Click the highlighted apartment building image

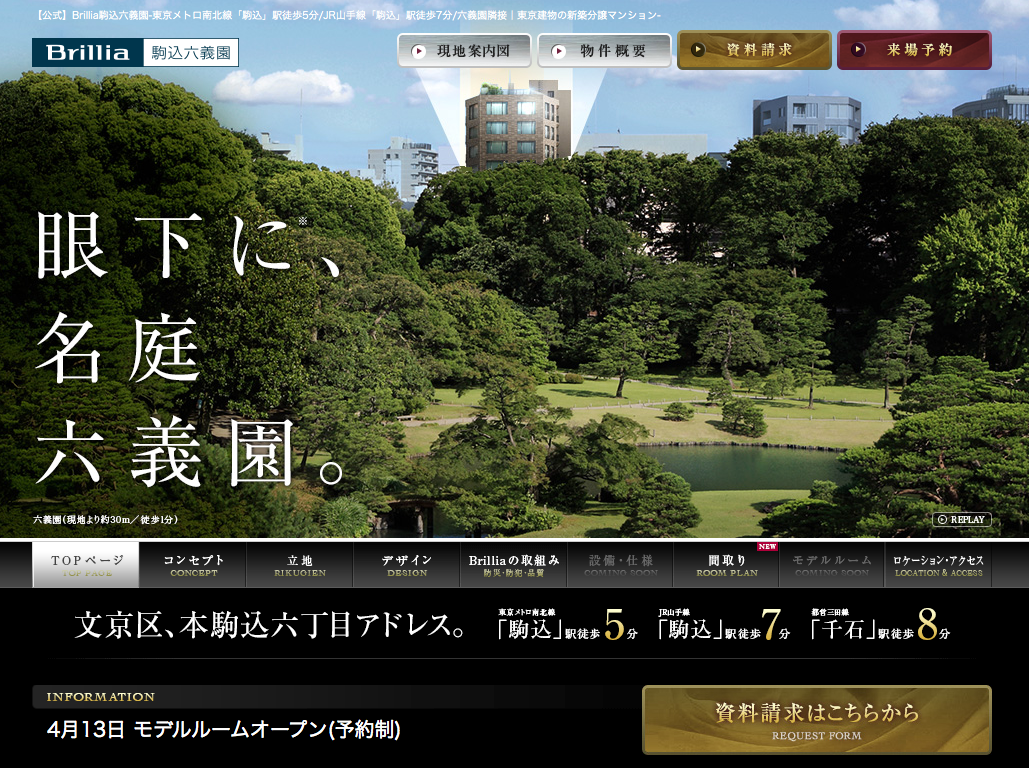click(511, 126)
